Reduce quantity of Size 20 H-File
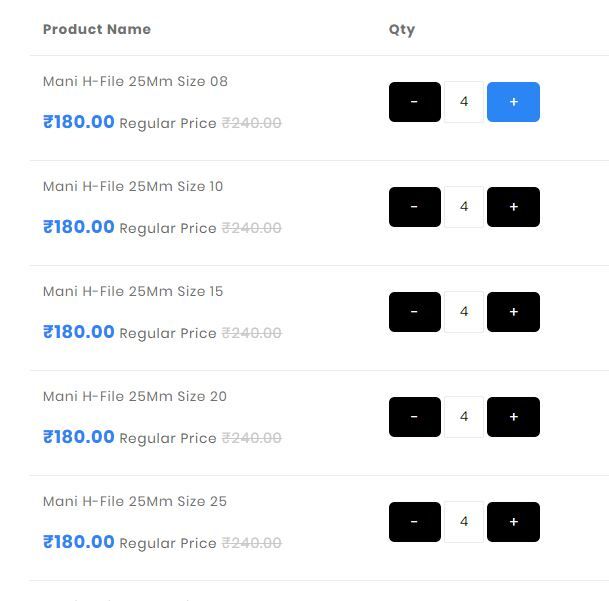This screenshot has height=601, width=609. tap(414, 417)
